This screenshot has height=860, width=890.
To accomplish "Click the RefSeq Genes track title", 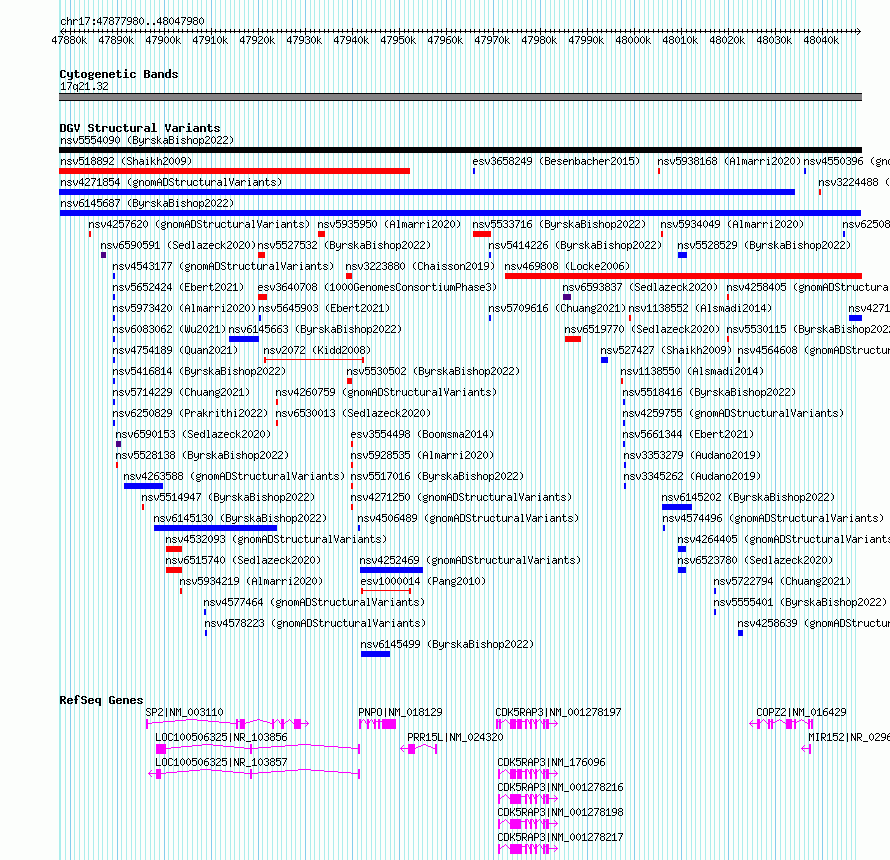I will tap(102, 700).
